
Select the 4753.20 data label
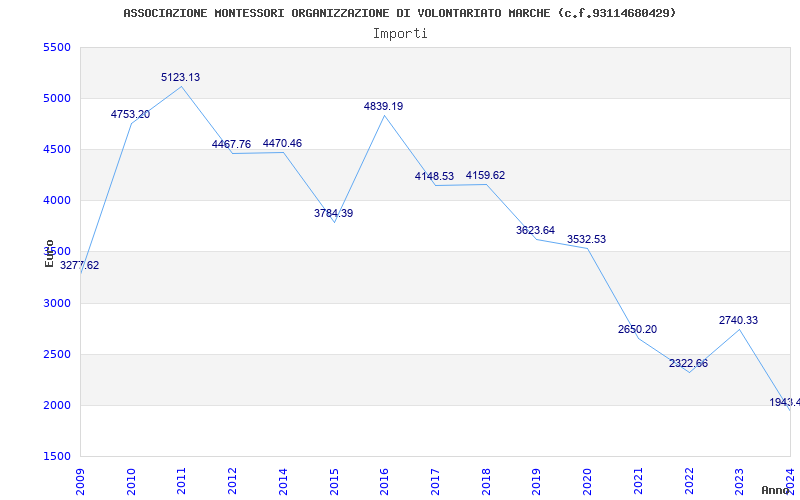click(131, 114)
